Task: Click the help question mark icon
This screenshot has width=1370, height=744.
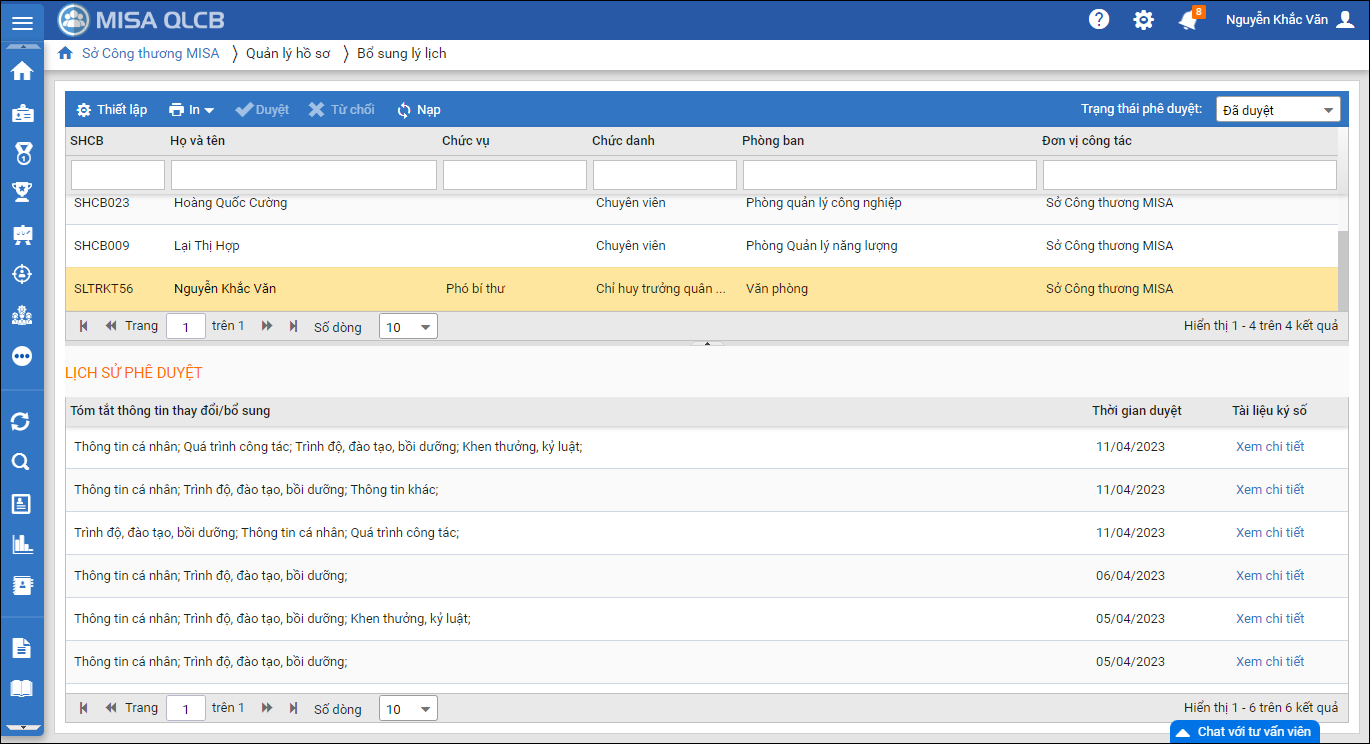Action: click(x=1099, y=20)
